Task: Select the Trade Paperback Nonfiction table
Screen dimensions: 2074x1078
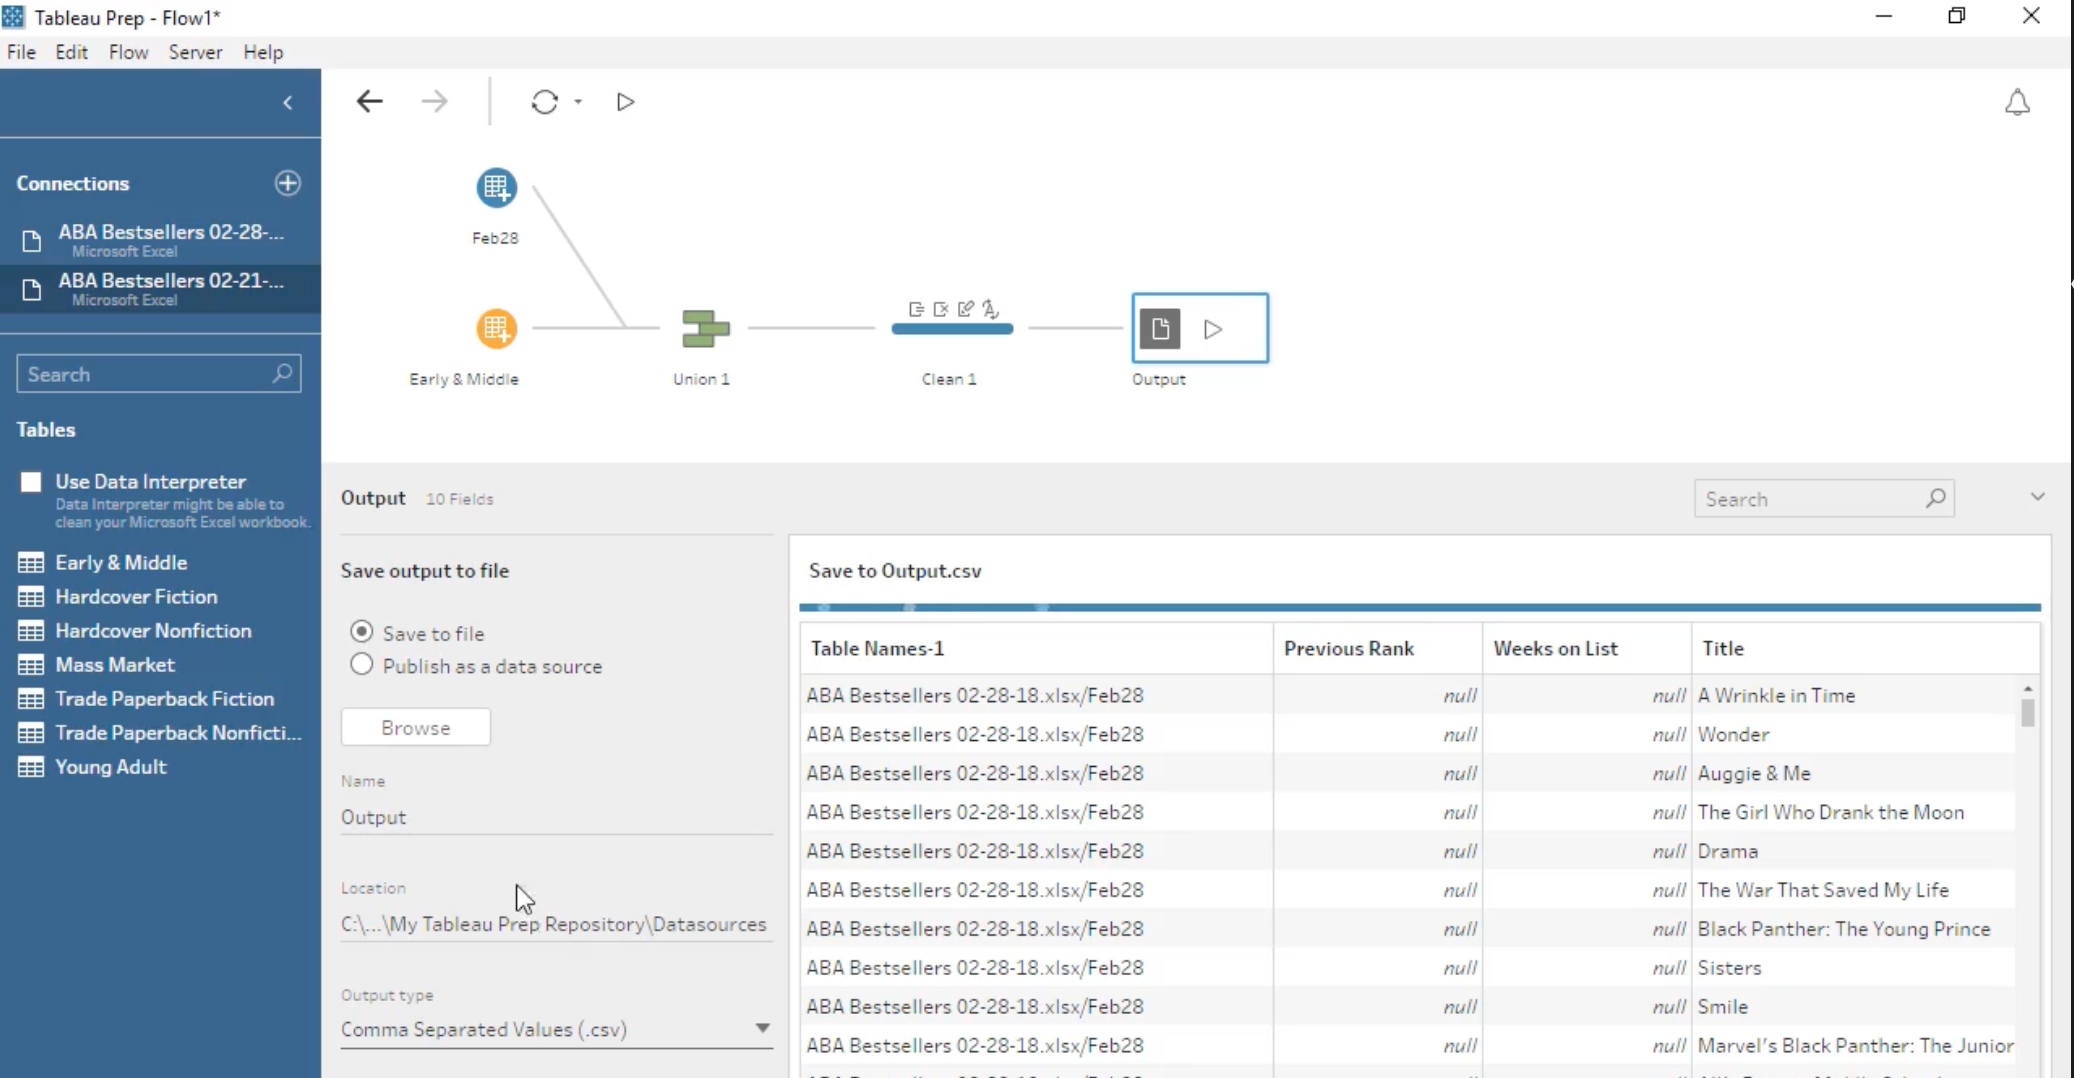Action: coord(178,733)
